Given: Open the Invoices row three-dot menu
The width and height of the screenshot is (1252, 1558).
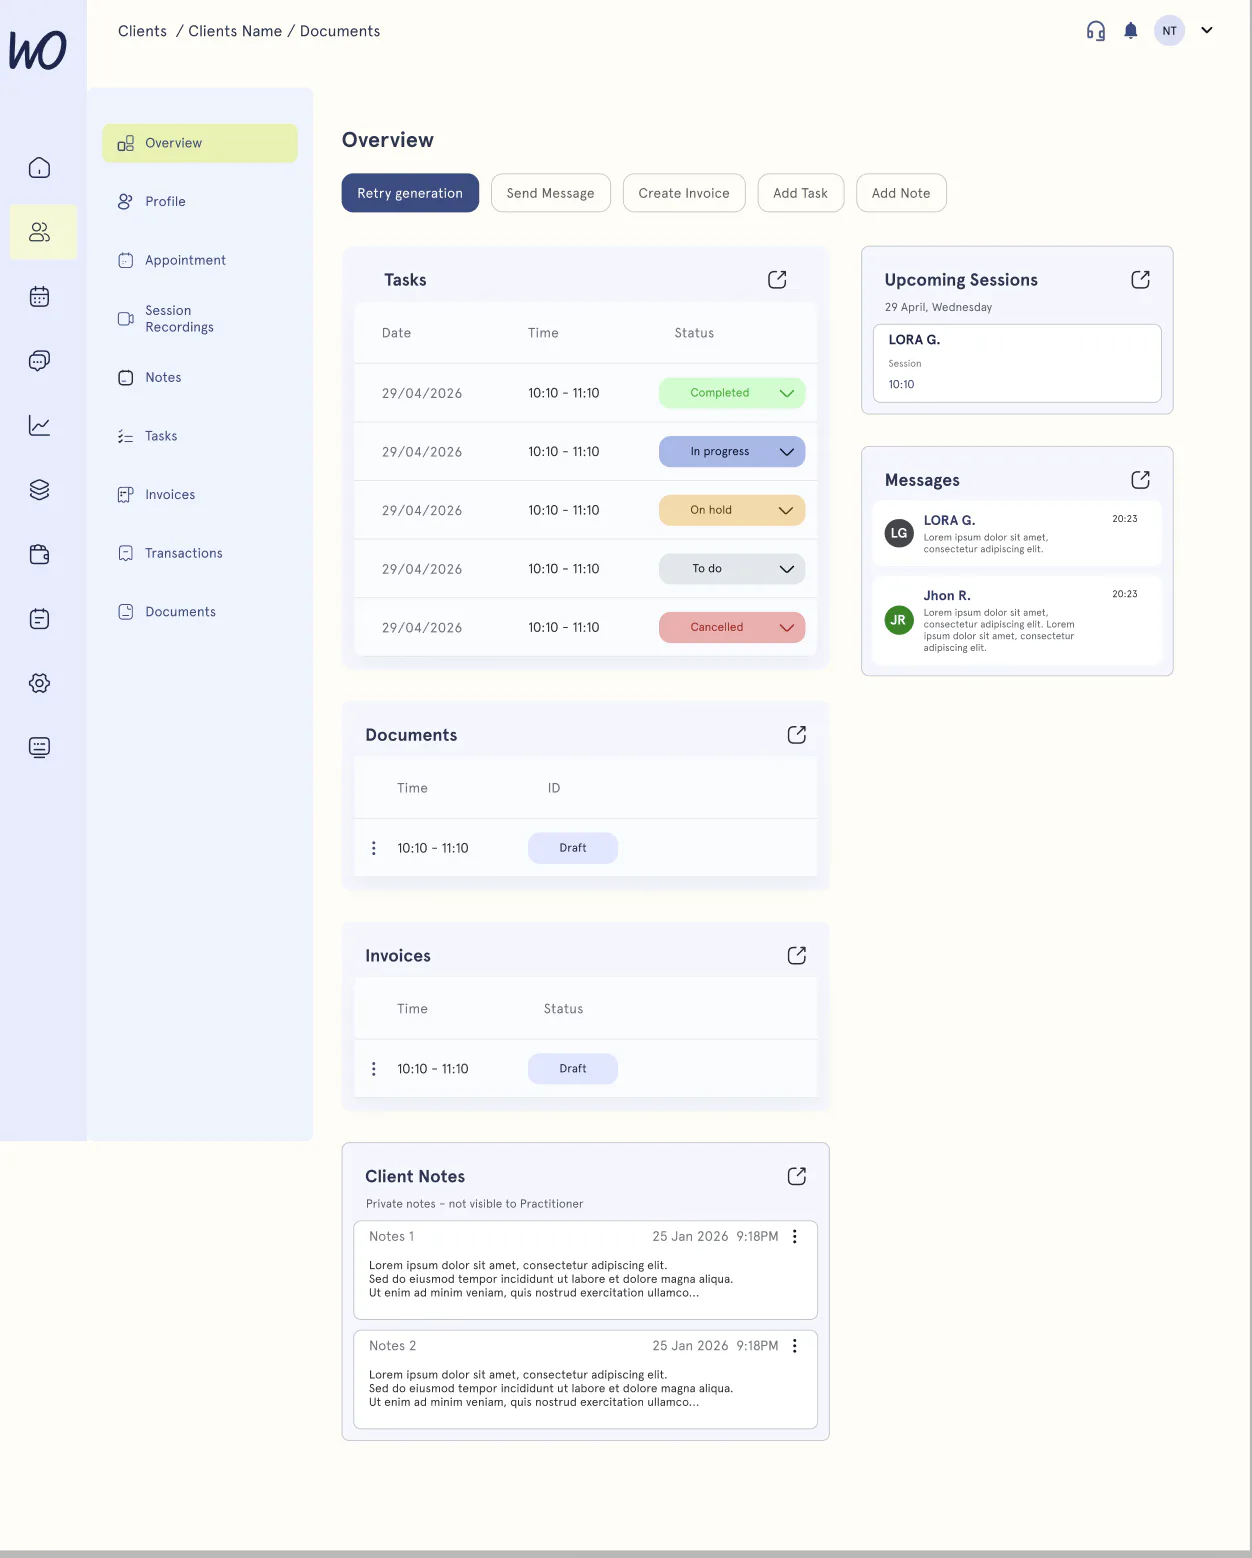Looking at the screenshot, I should click(374, 1069).
